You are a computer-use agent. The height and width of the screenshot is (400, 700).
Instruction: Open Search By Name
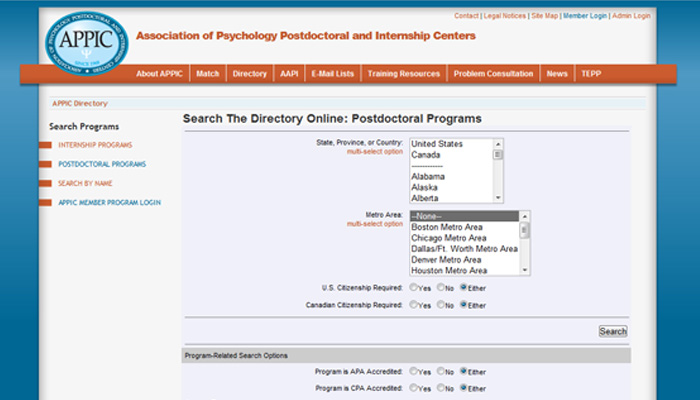(x=85, y=183)
